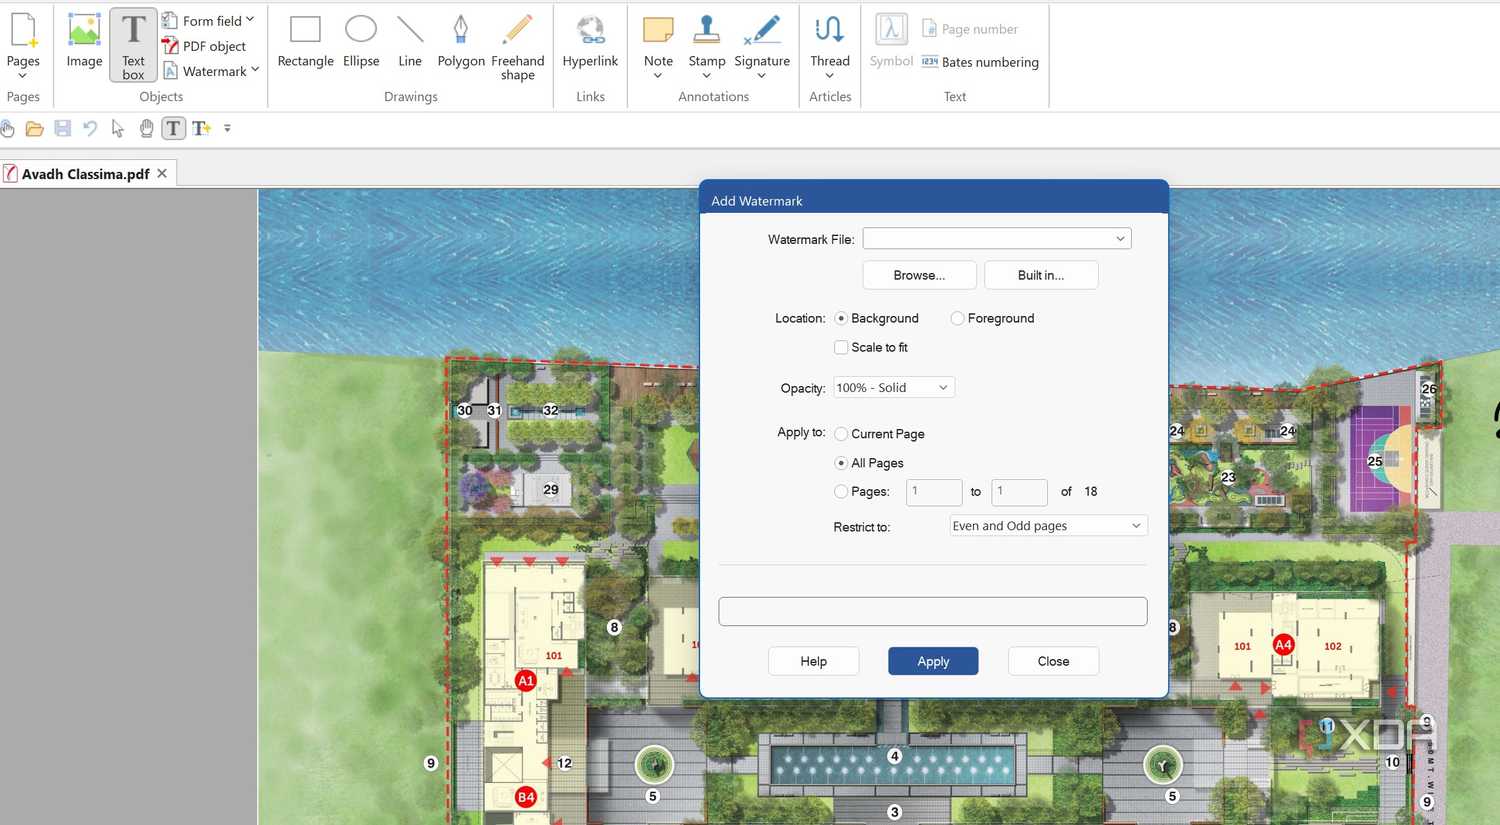Add a Hyperlink from the Links group
1500x825 pixels.
click(590, 42)
